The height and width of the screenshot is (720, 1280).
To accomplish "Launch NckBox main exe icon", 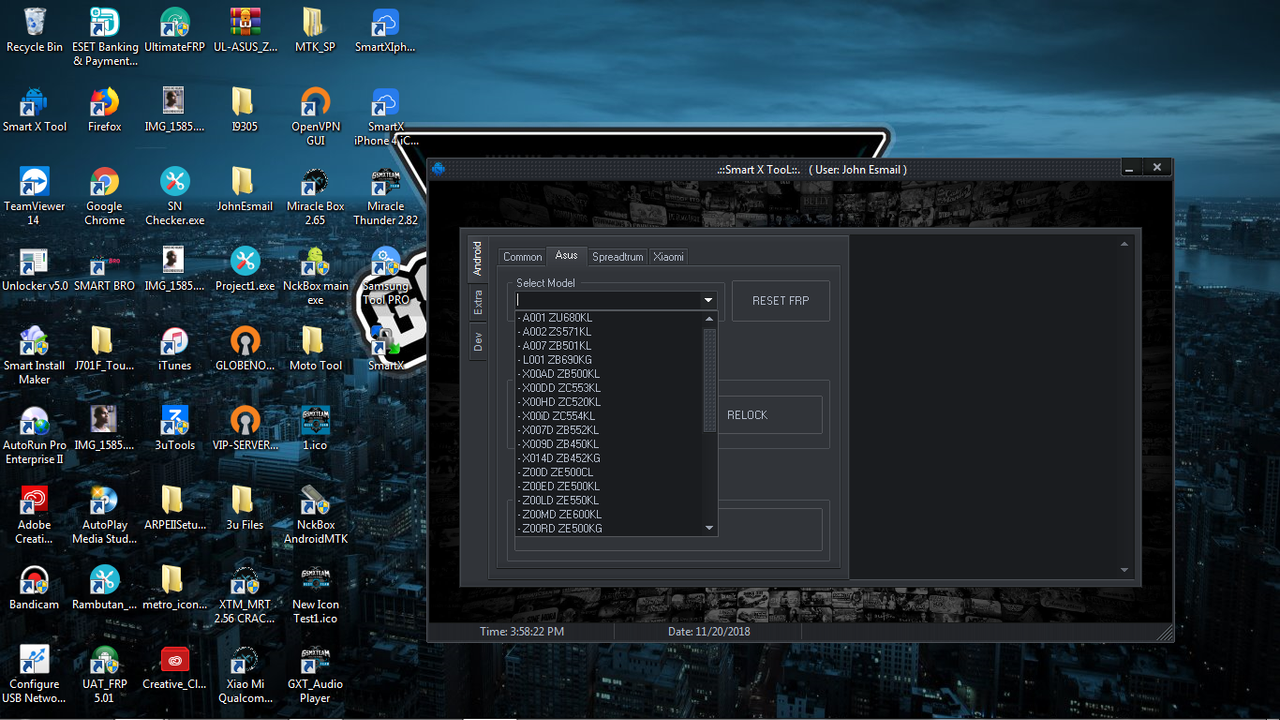I will pyautogui.click(x=315, y=276).
